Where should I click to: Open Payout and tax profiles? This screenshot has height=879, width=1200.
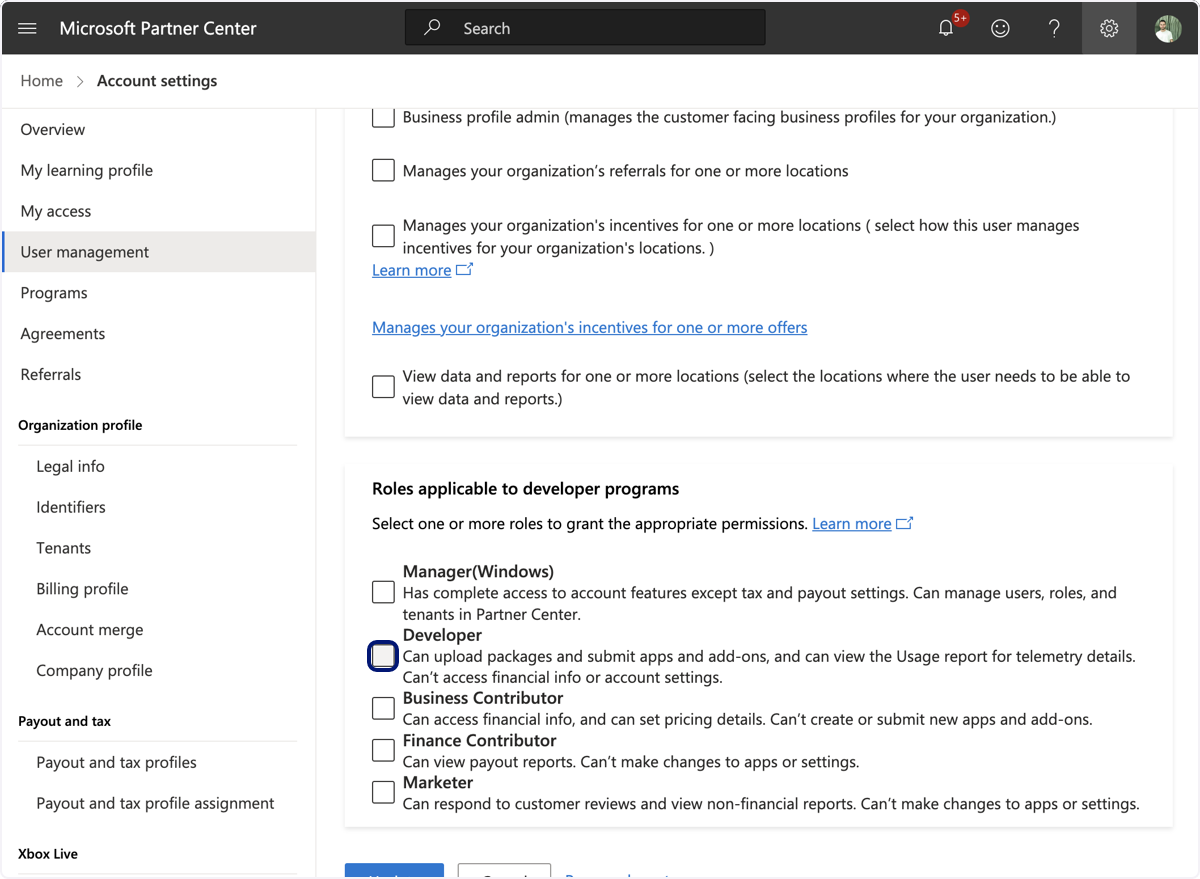pos(116,762)
